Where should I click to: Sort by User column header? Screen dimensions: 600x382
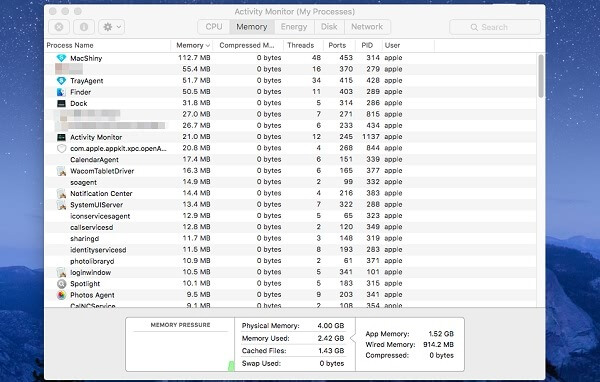point(408,45)
